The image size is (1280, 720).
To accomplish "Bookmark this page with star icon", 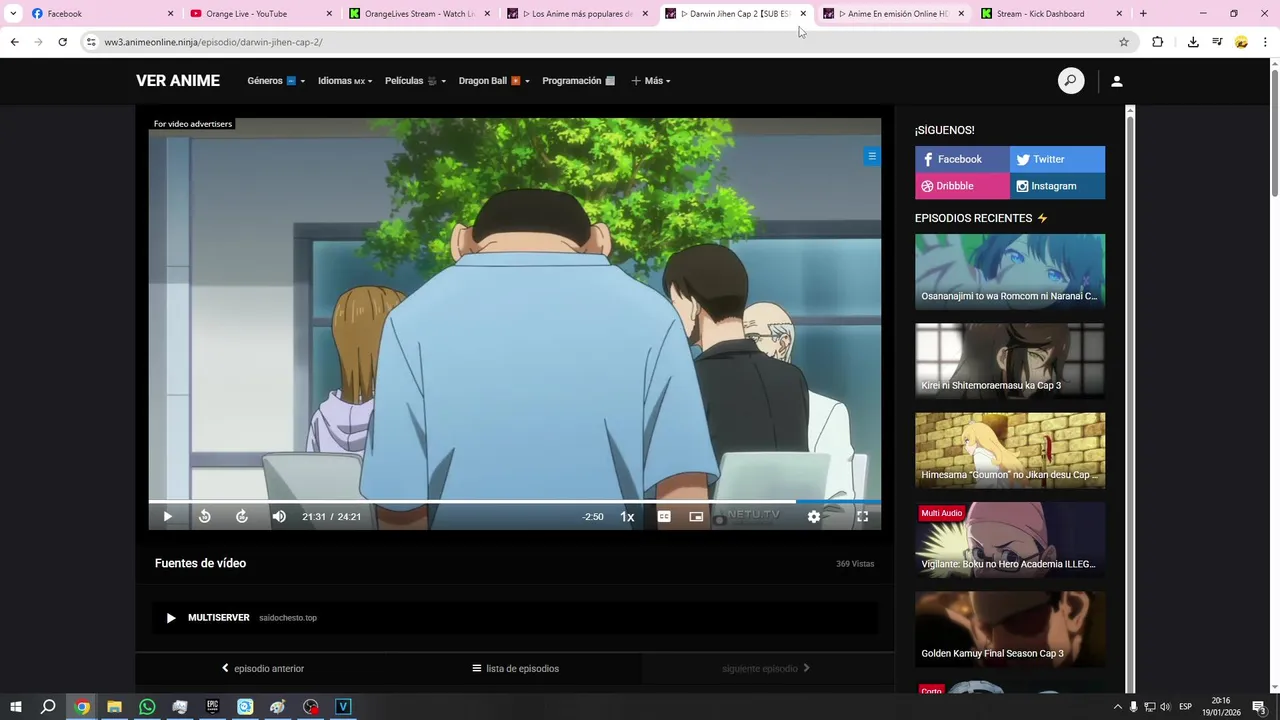I will tap(1124, 42).
